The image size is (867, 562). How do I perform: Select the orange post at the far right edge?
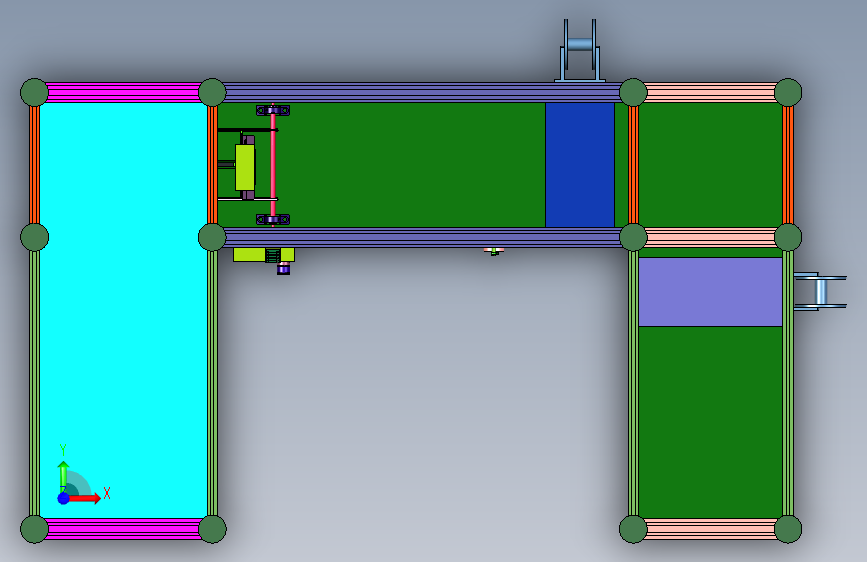(x=788, y=165)
